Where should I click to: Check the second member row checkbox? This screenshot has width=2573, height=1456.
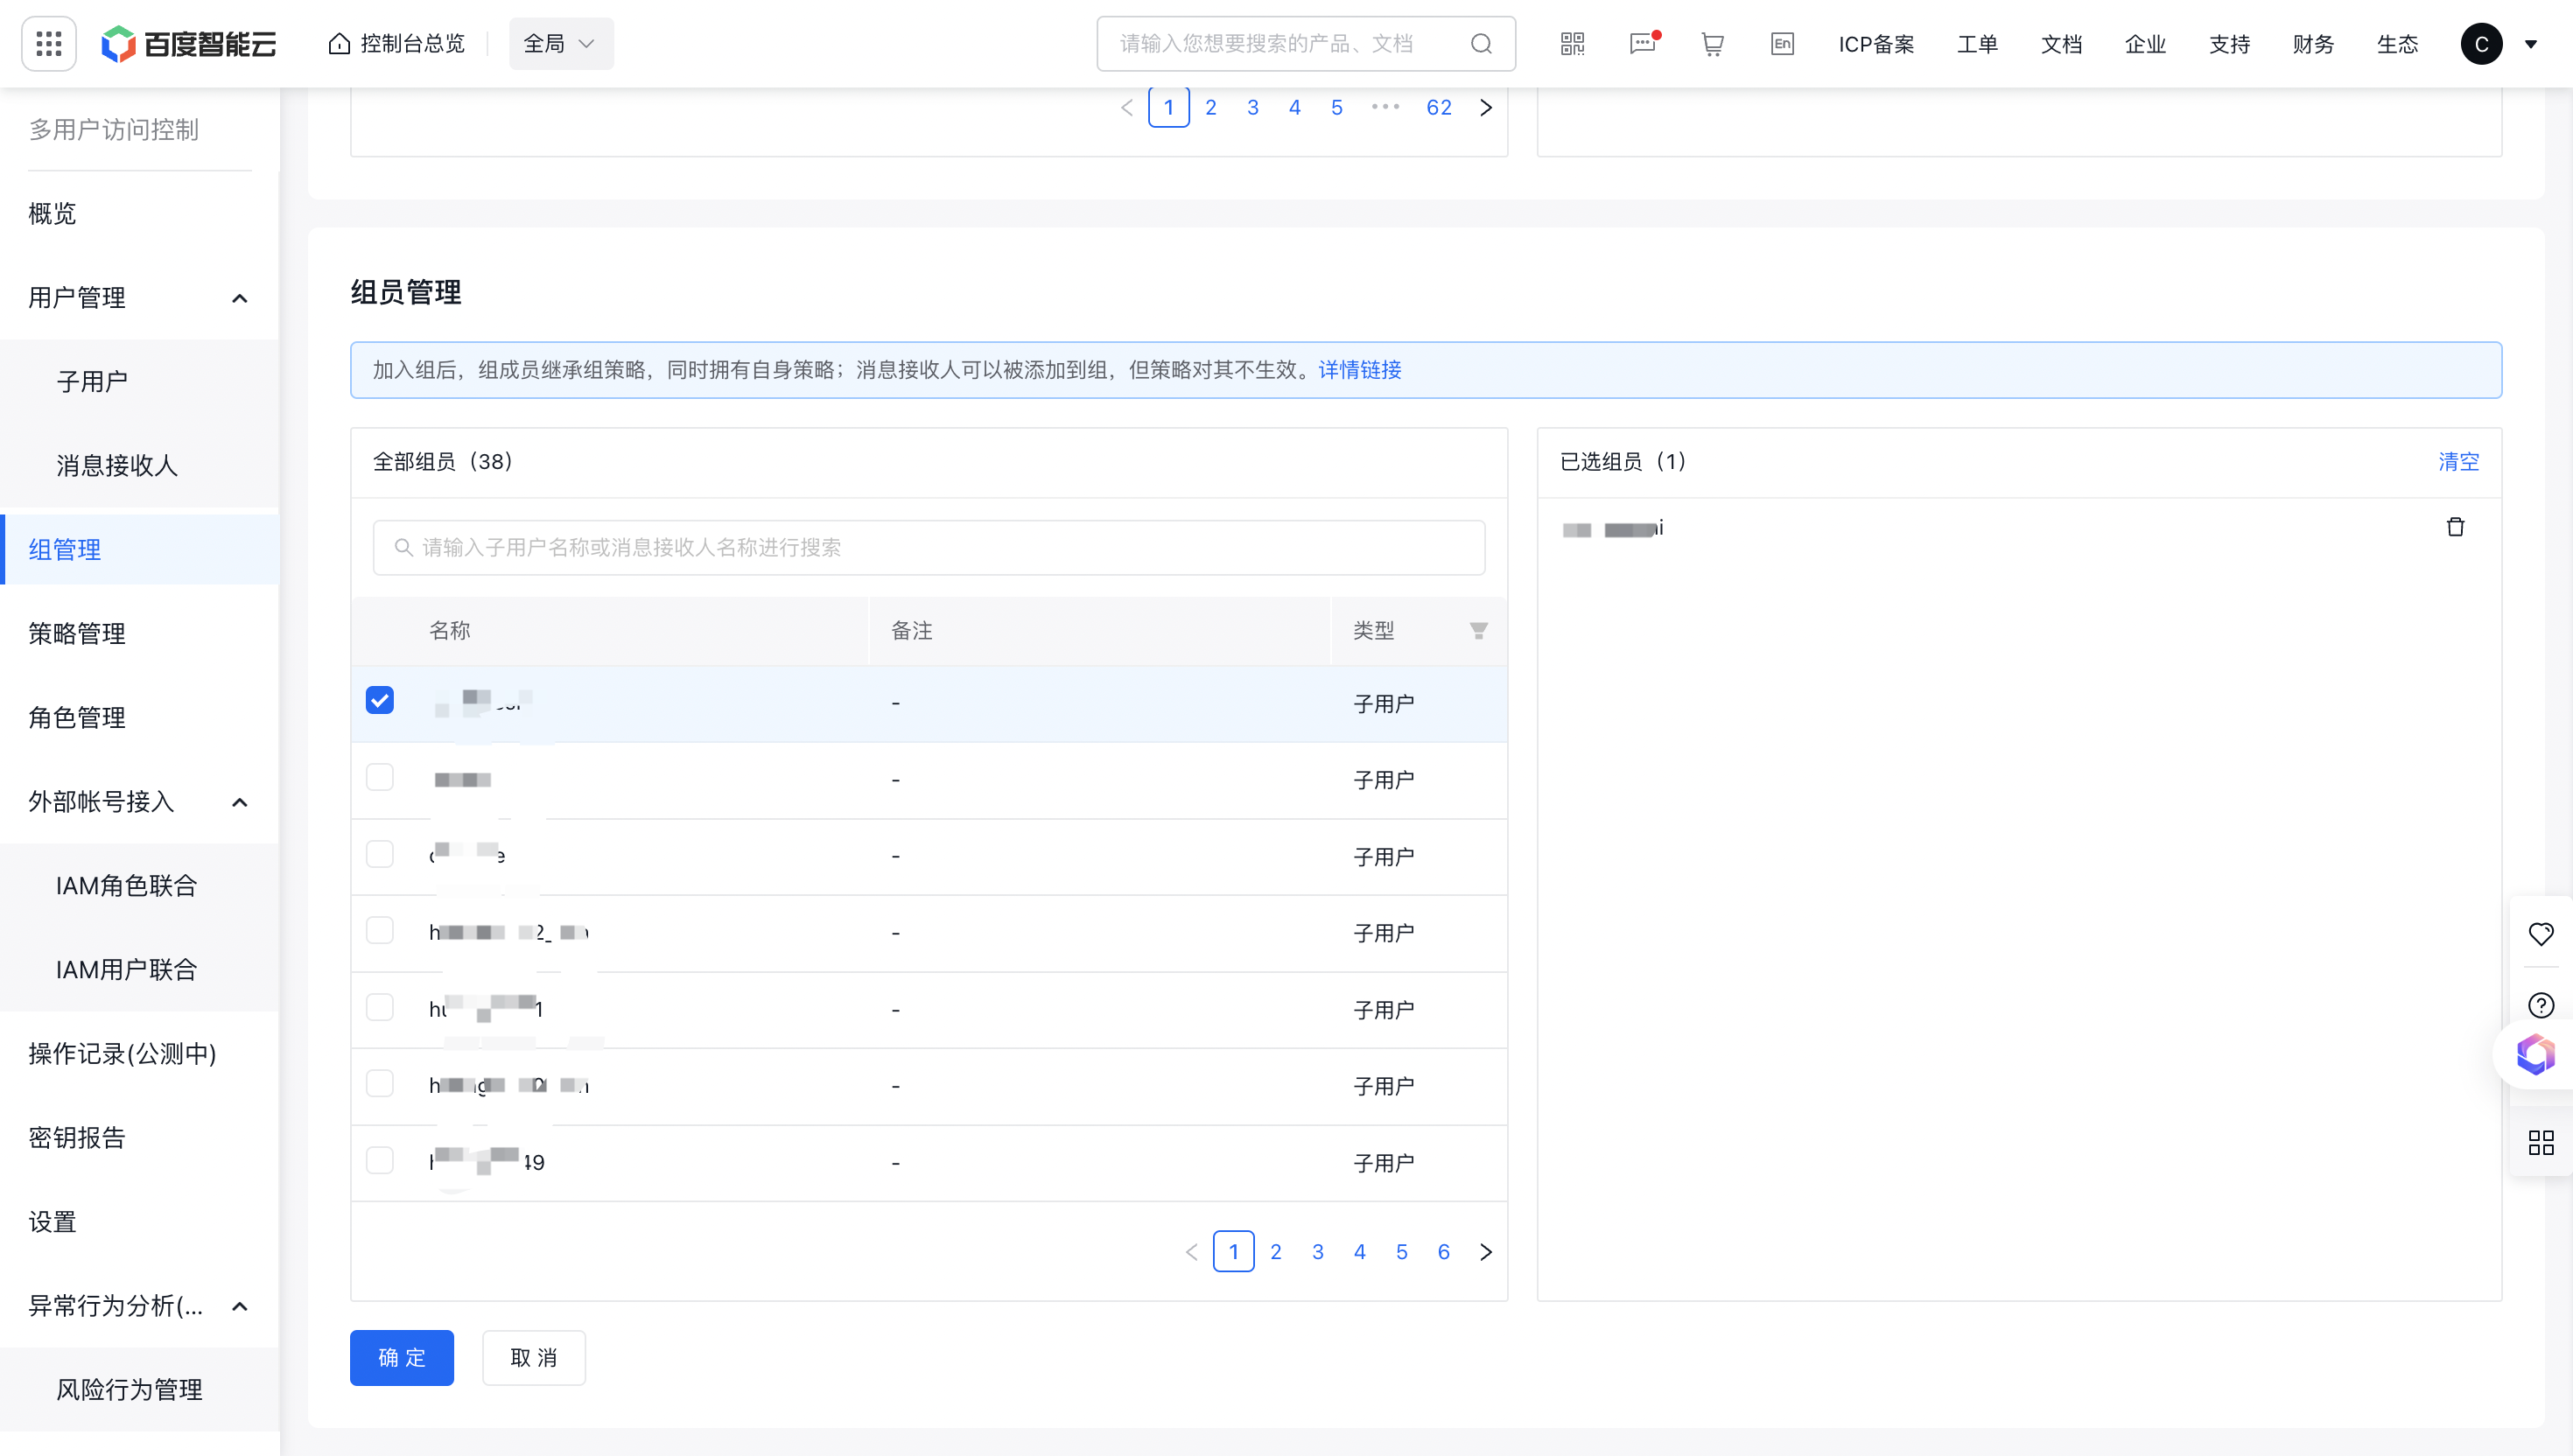tap(380, 777)
